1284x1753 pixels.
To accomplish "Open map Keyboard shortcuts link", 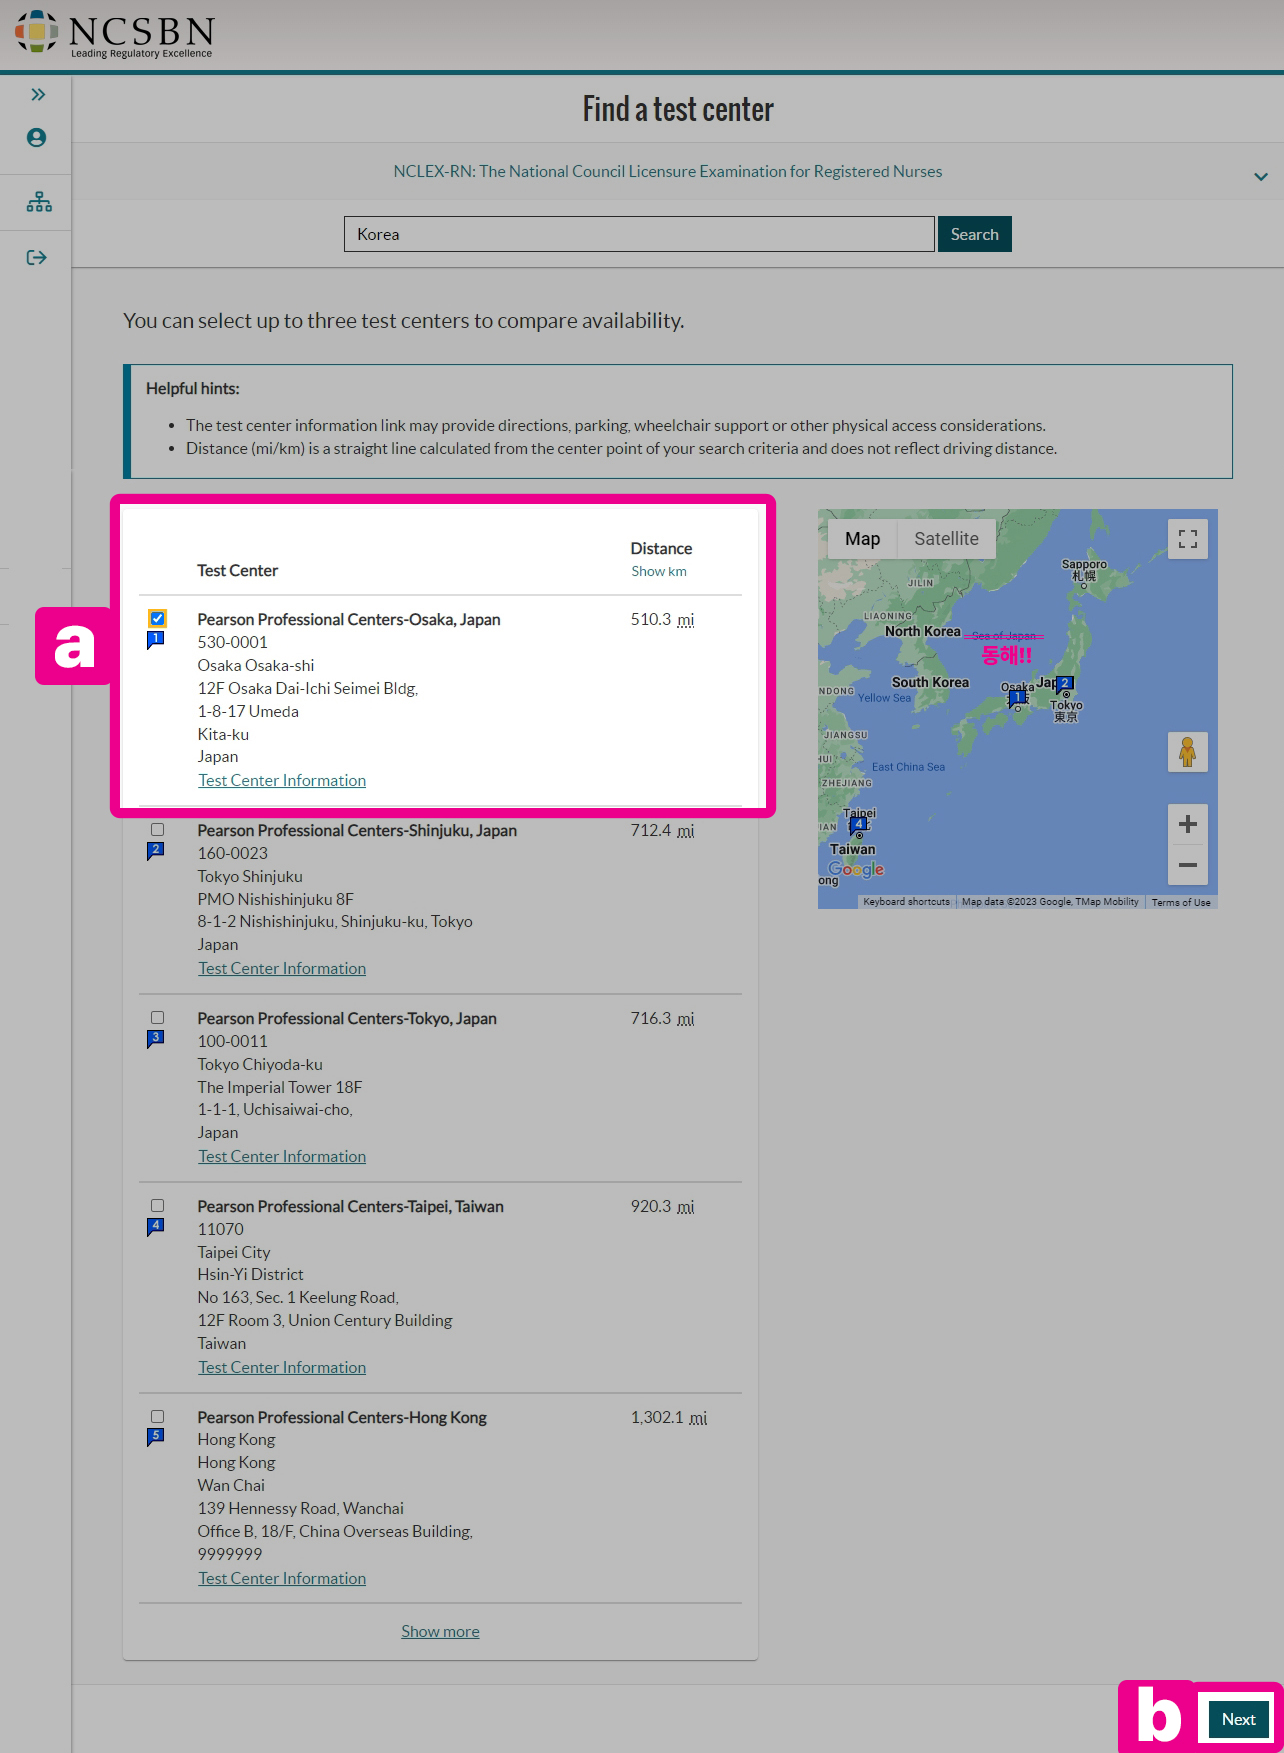I will tap(906, 902).
